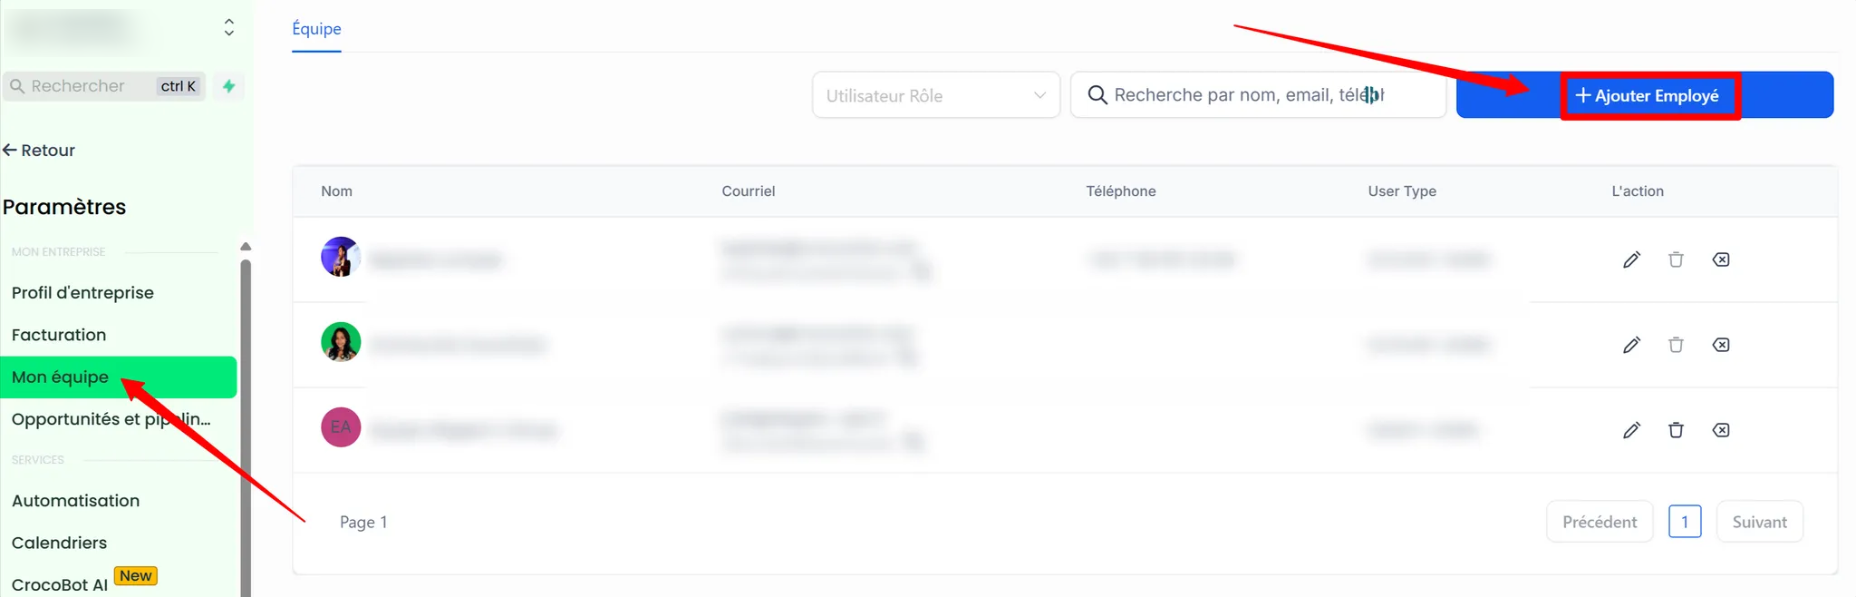Click the green lightning bolt icon
The image size is (1856, 597).
[x=229, y=86]
